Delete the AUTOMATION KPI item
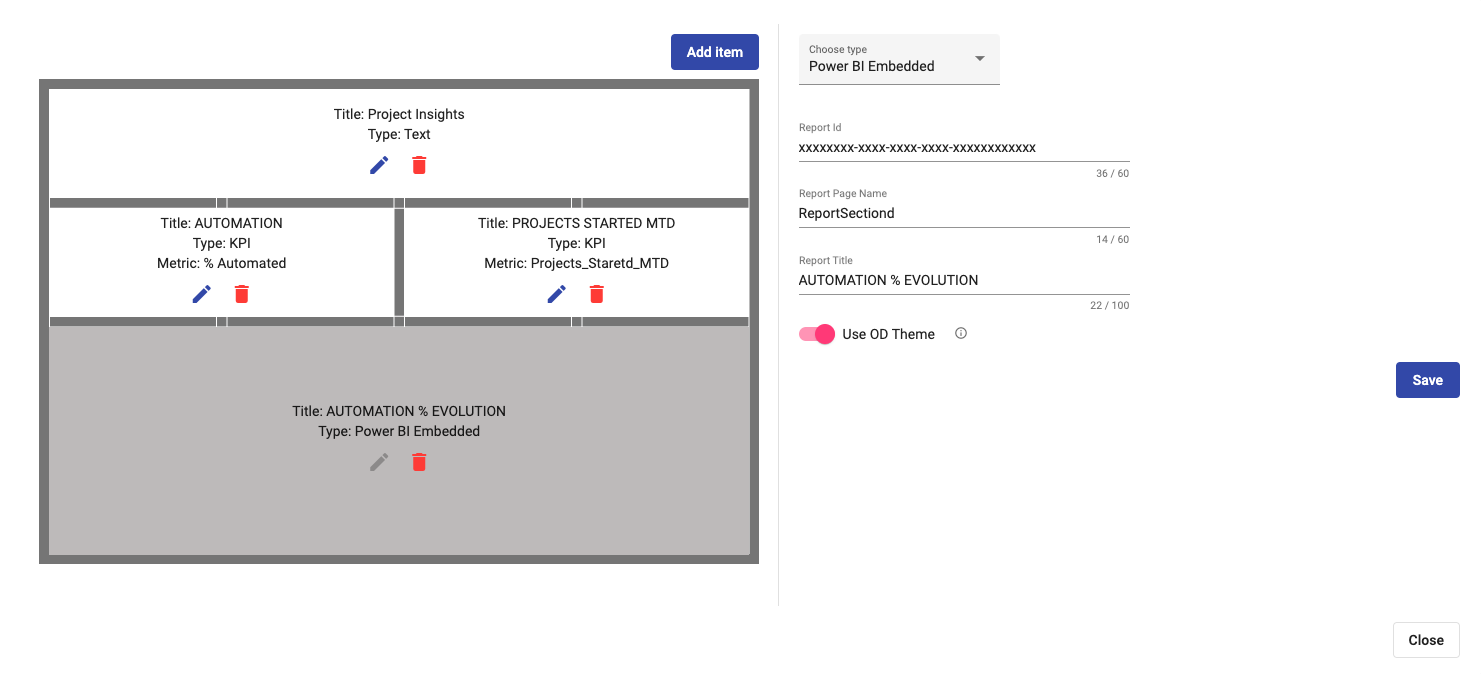Image resolution: width=1481 pixels, height=674 pixels. tap(242, 294)
